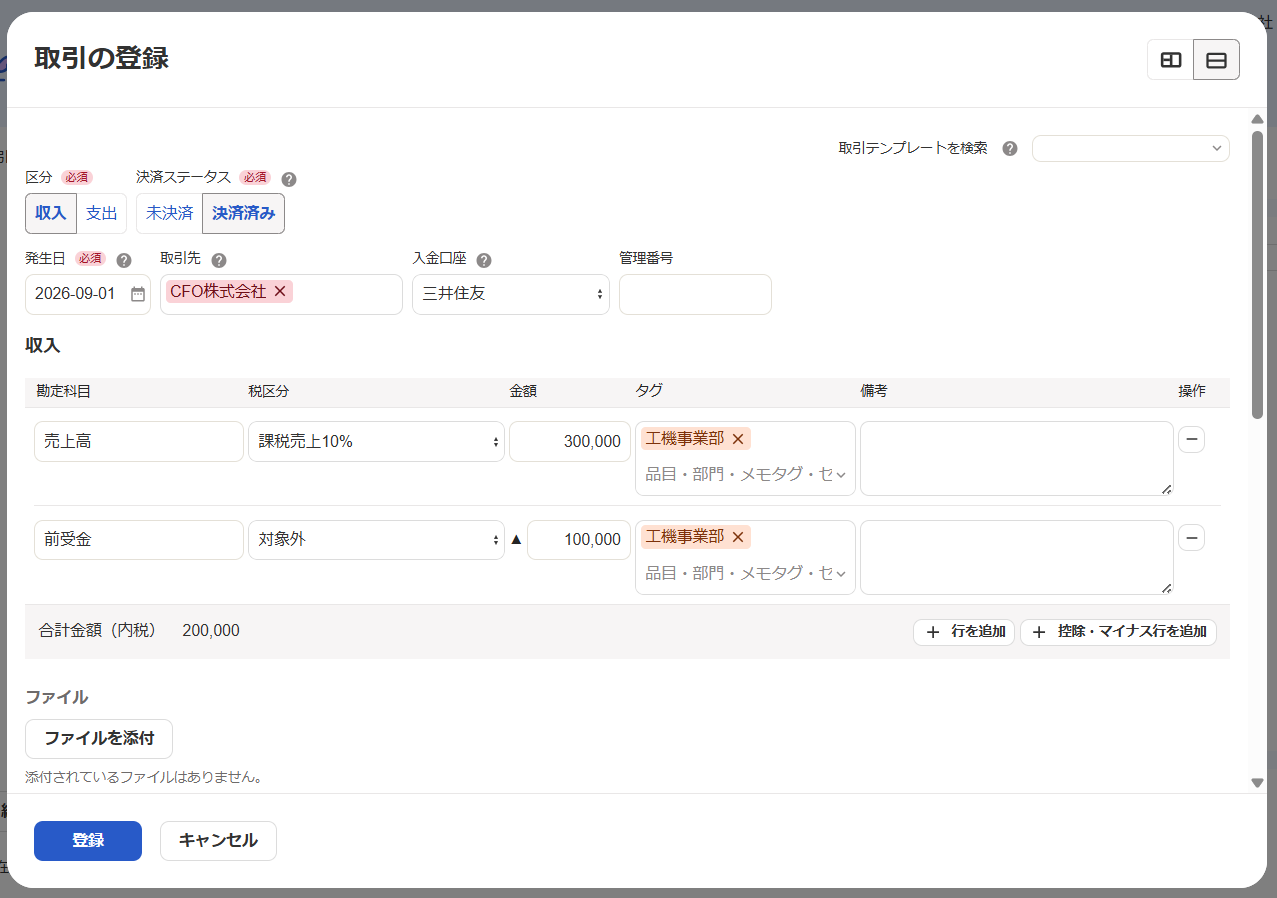The height and width of the screenshot is (898, 1277).
Task: Delete the 前受金 row with minus button
Action: 1191,538
